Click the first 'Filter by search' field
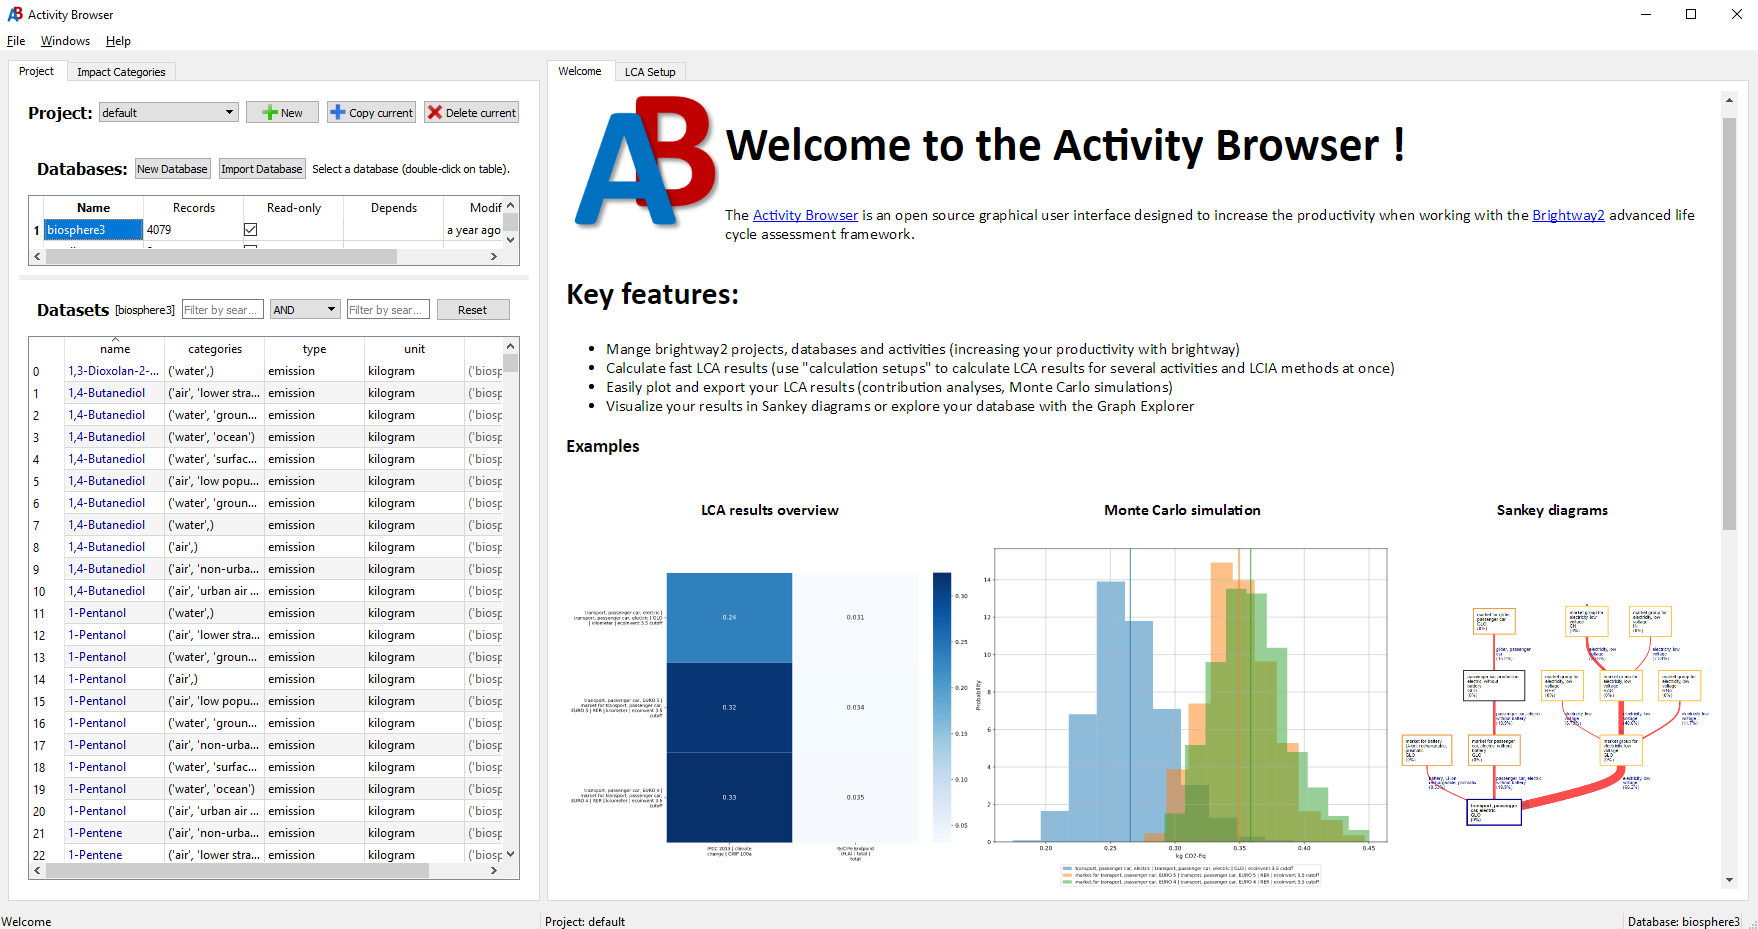The image size is (1758, 929). (x=222, y=309)
